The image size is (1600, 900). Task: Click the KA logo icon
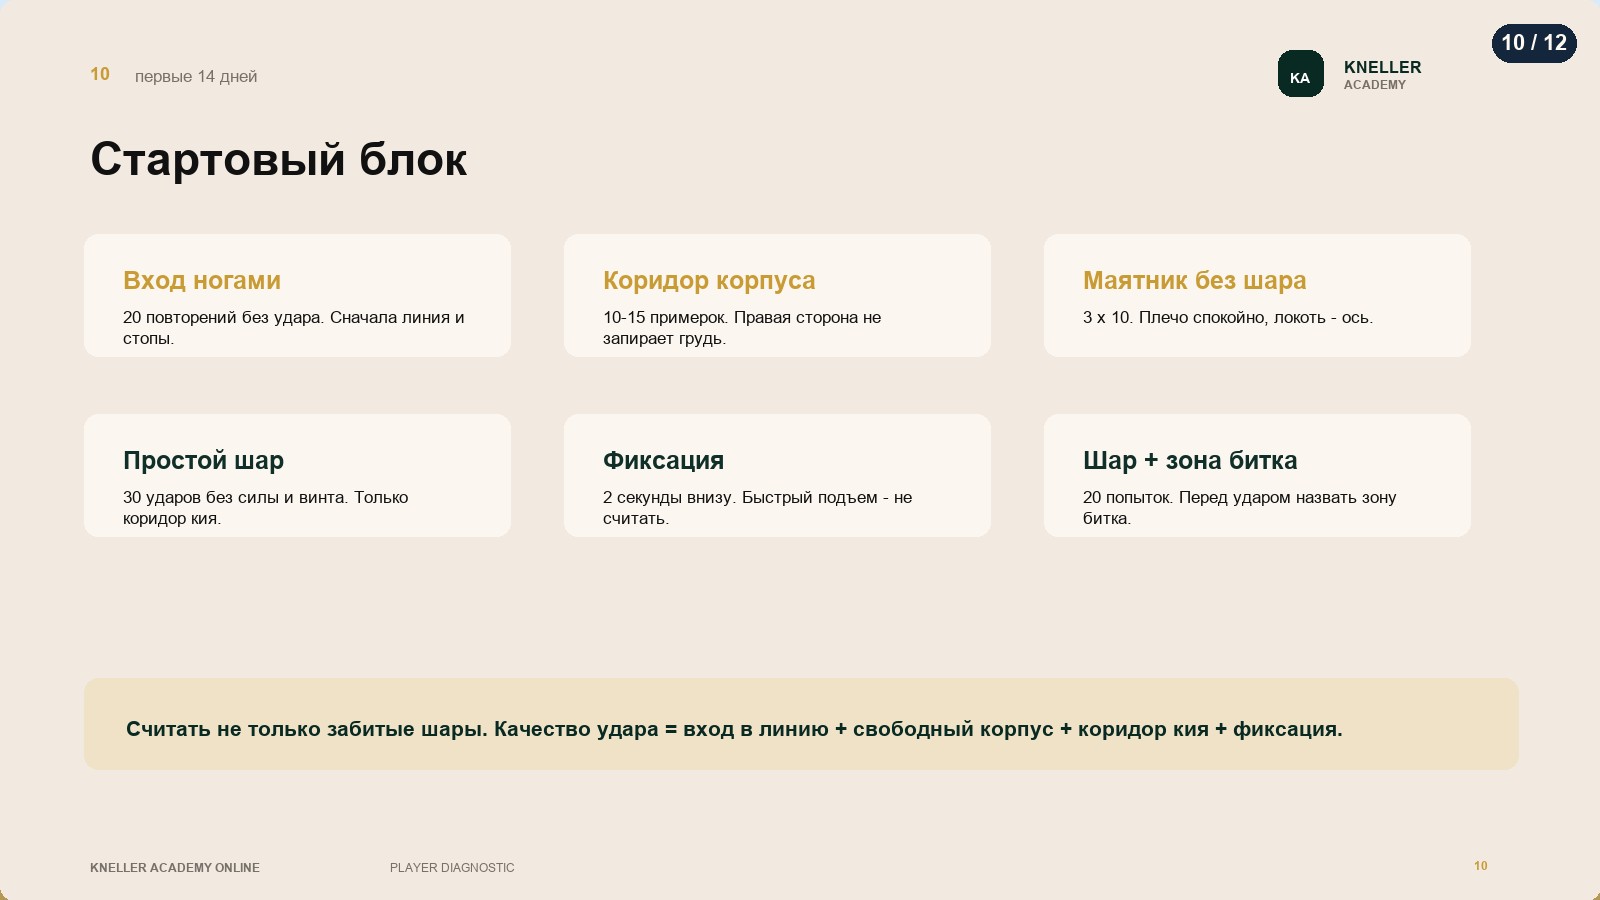(x=1300, y=74)
